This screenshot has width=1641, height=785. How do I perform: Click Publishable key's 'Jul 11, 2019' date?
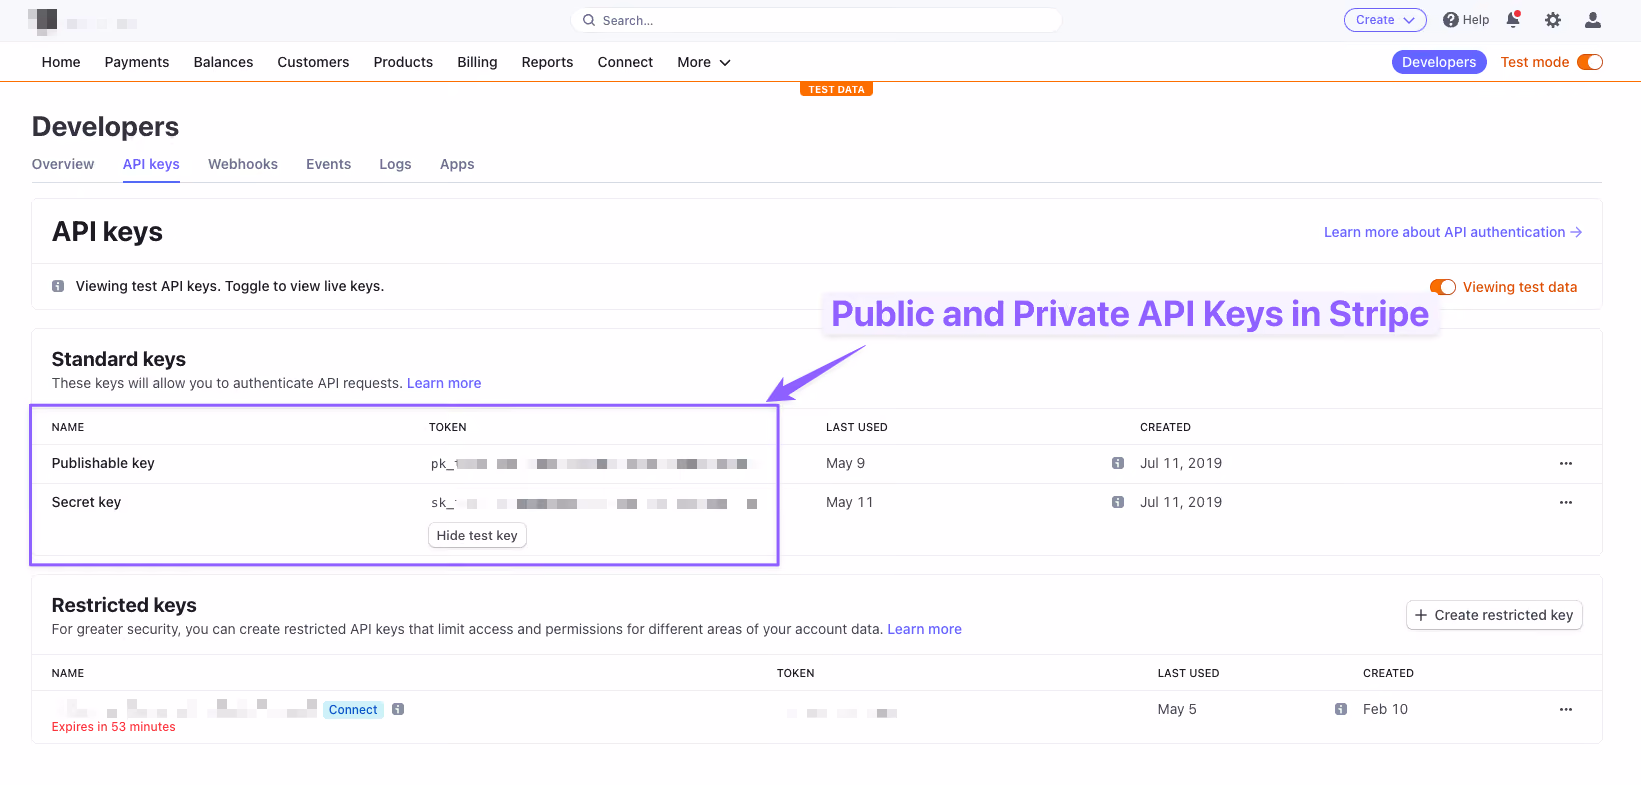(x=1181, y=463)
